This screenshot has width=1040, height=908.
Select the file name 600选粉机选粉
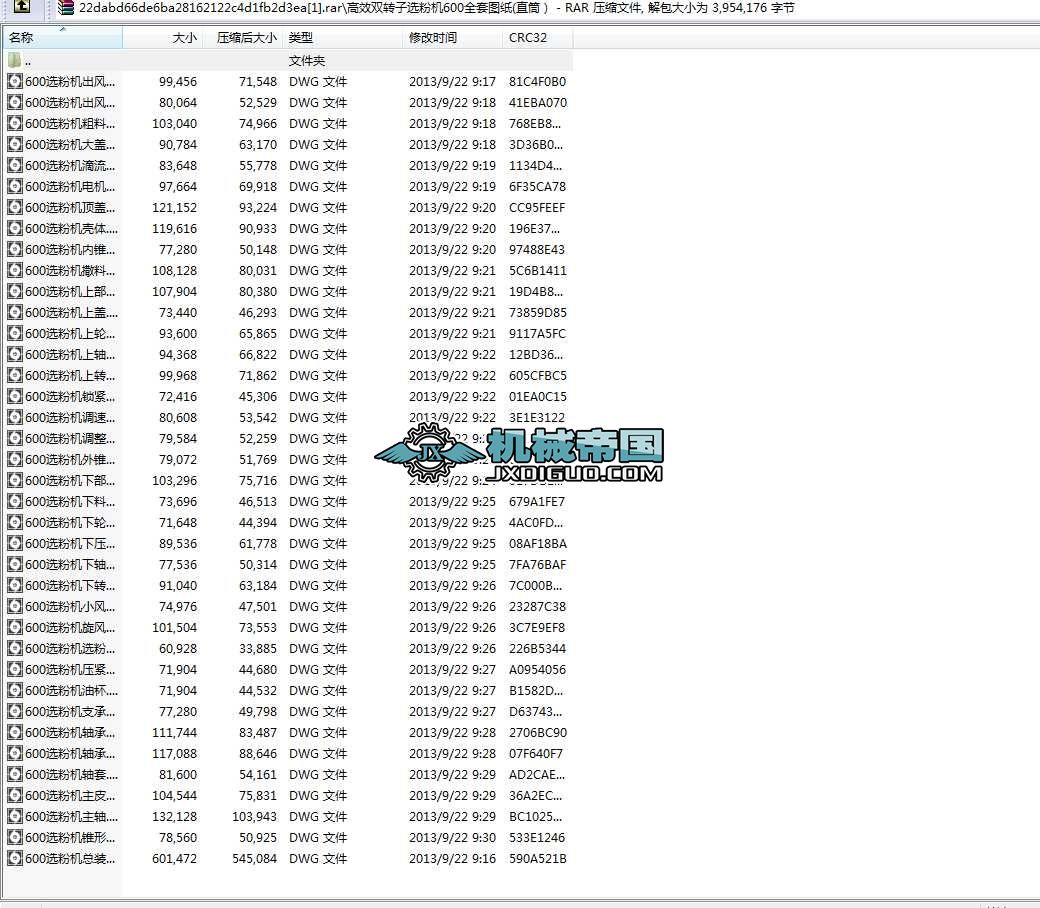pyautogui.click(x=70, y=649)
